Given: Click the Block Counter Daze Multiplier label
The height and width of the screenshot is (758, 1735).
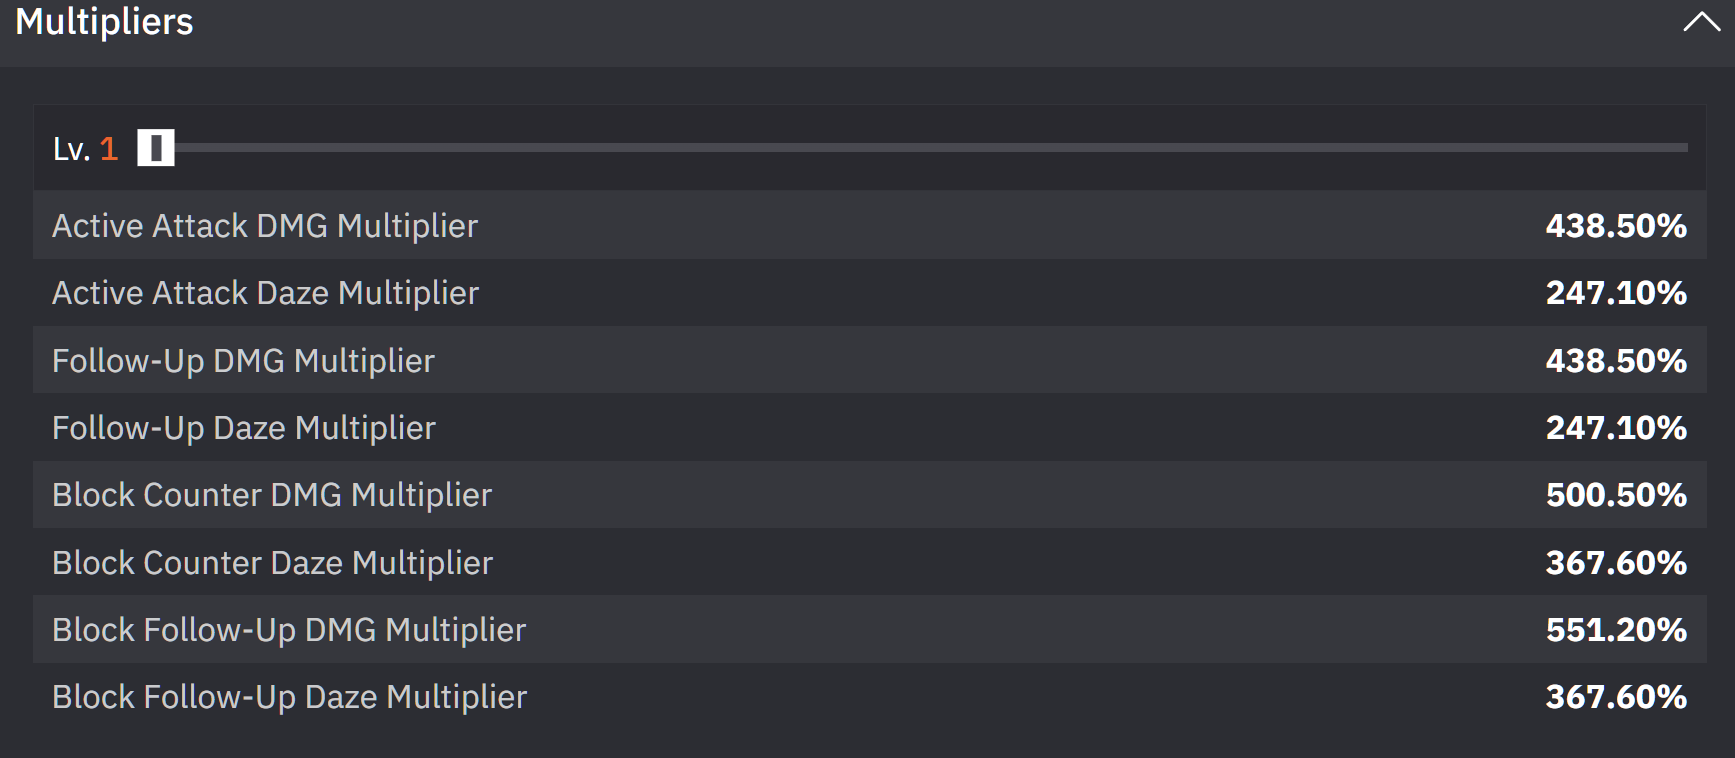Looking at the screenshot, I should (272, 563).
